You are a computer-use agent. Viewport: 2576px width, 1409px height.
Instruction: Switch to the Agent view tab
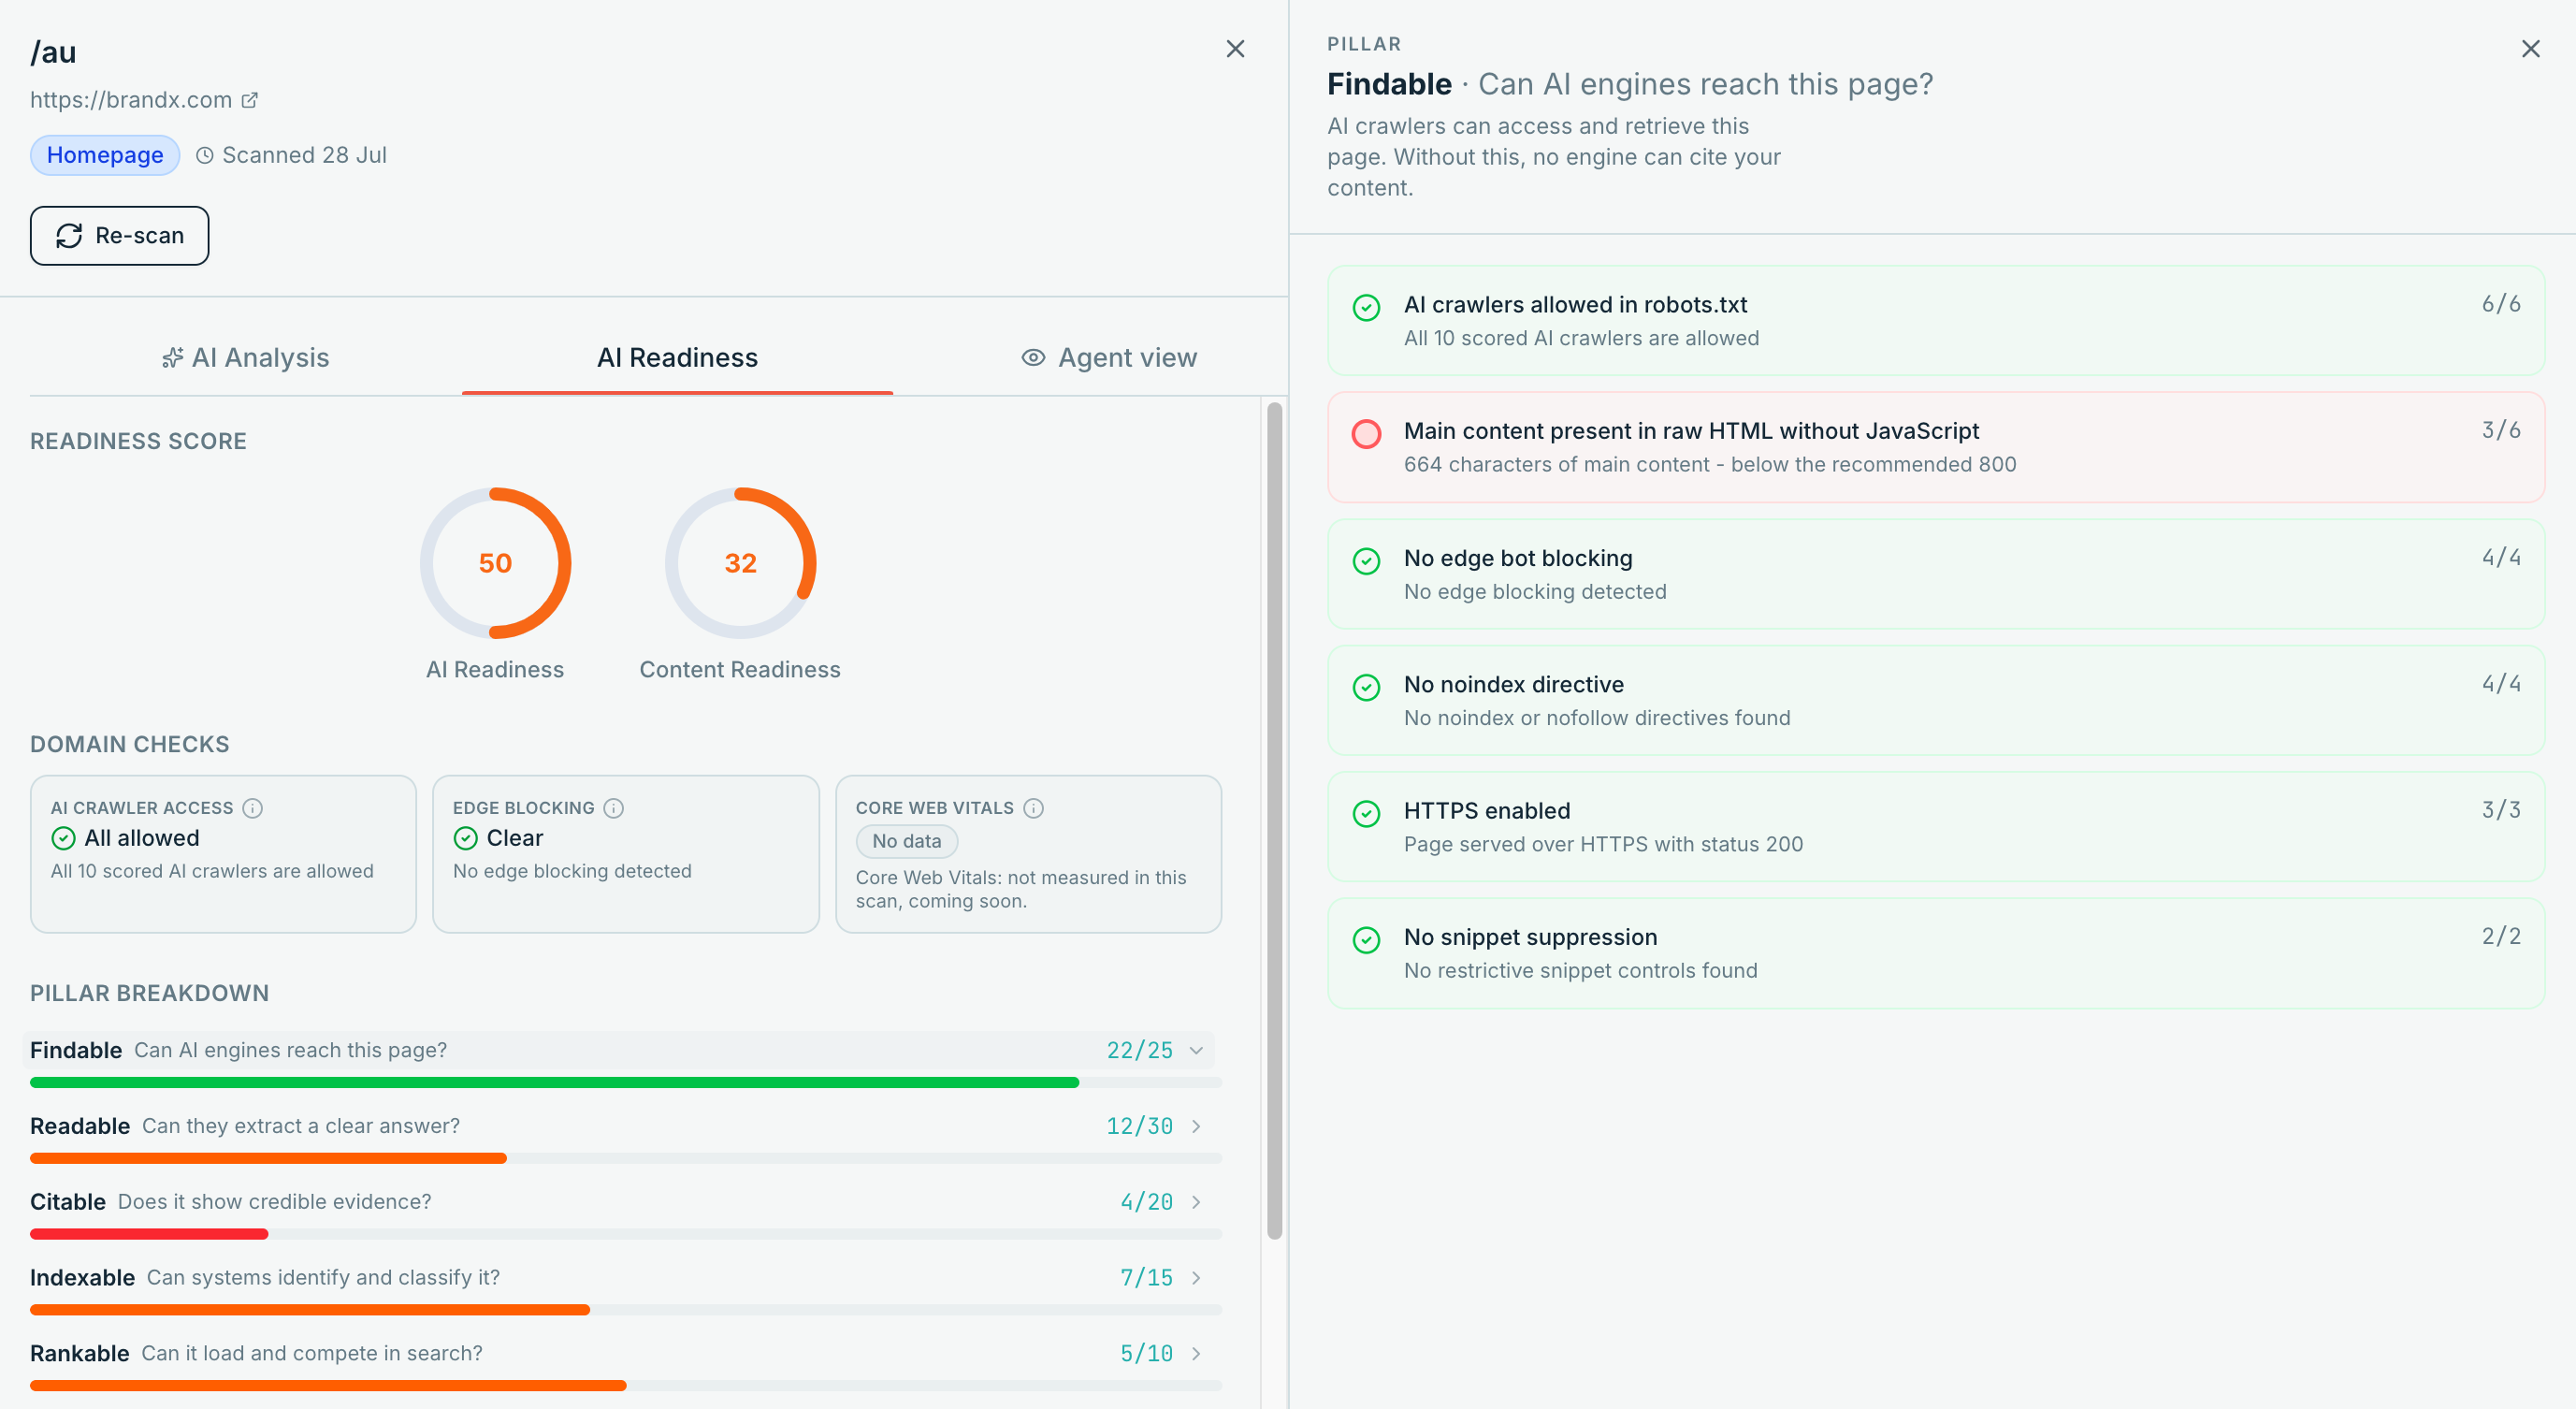point(1109,358)
